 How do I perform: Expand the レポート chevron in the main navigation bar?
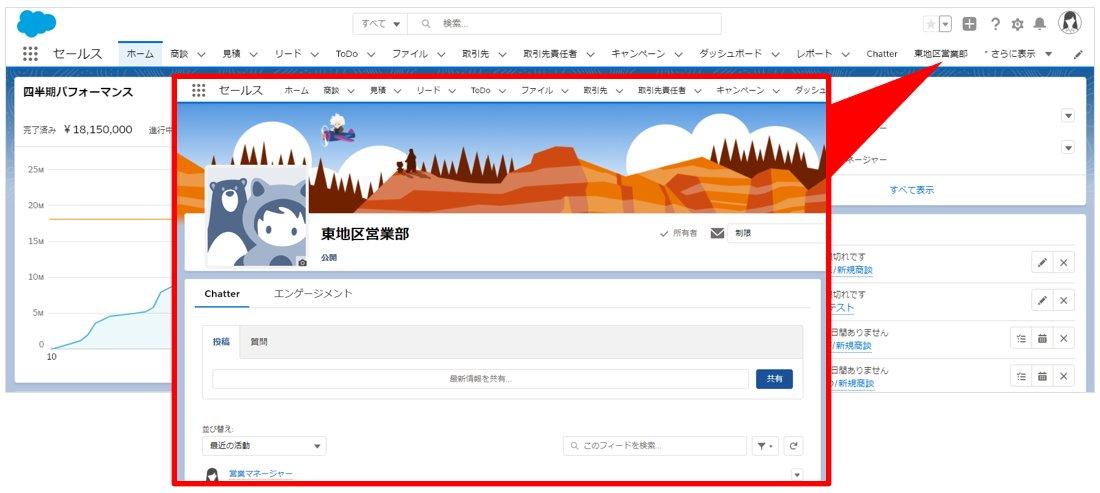pos(845,54)
